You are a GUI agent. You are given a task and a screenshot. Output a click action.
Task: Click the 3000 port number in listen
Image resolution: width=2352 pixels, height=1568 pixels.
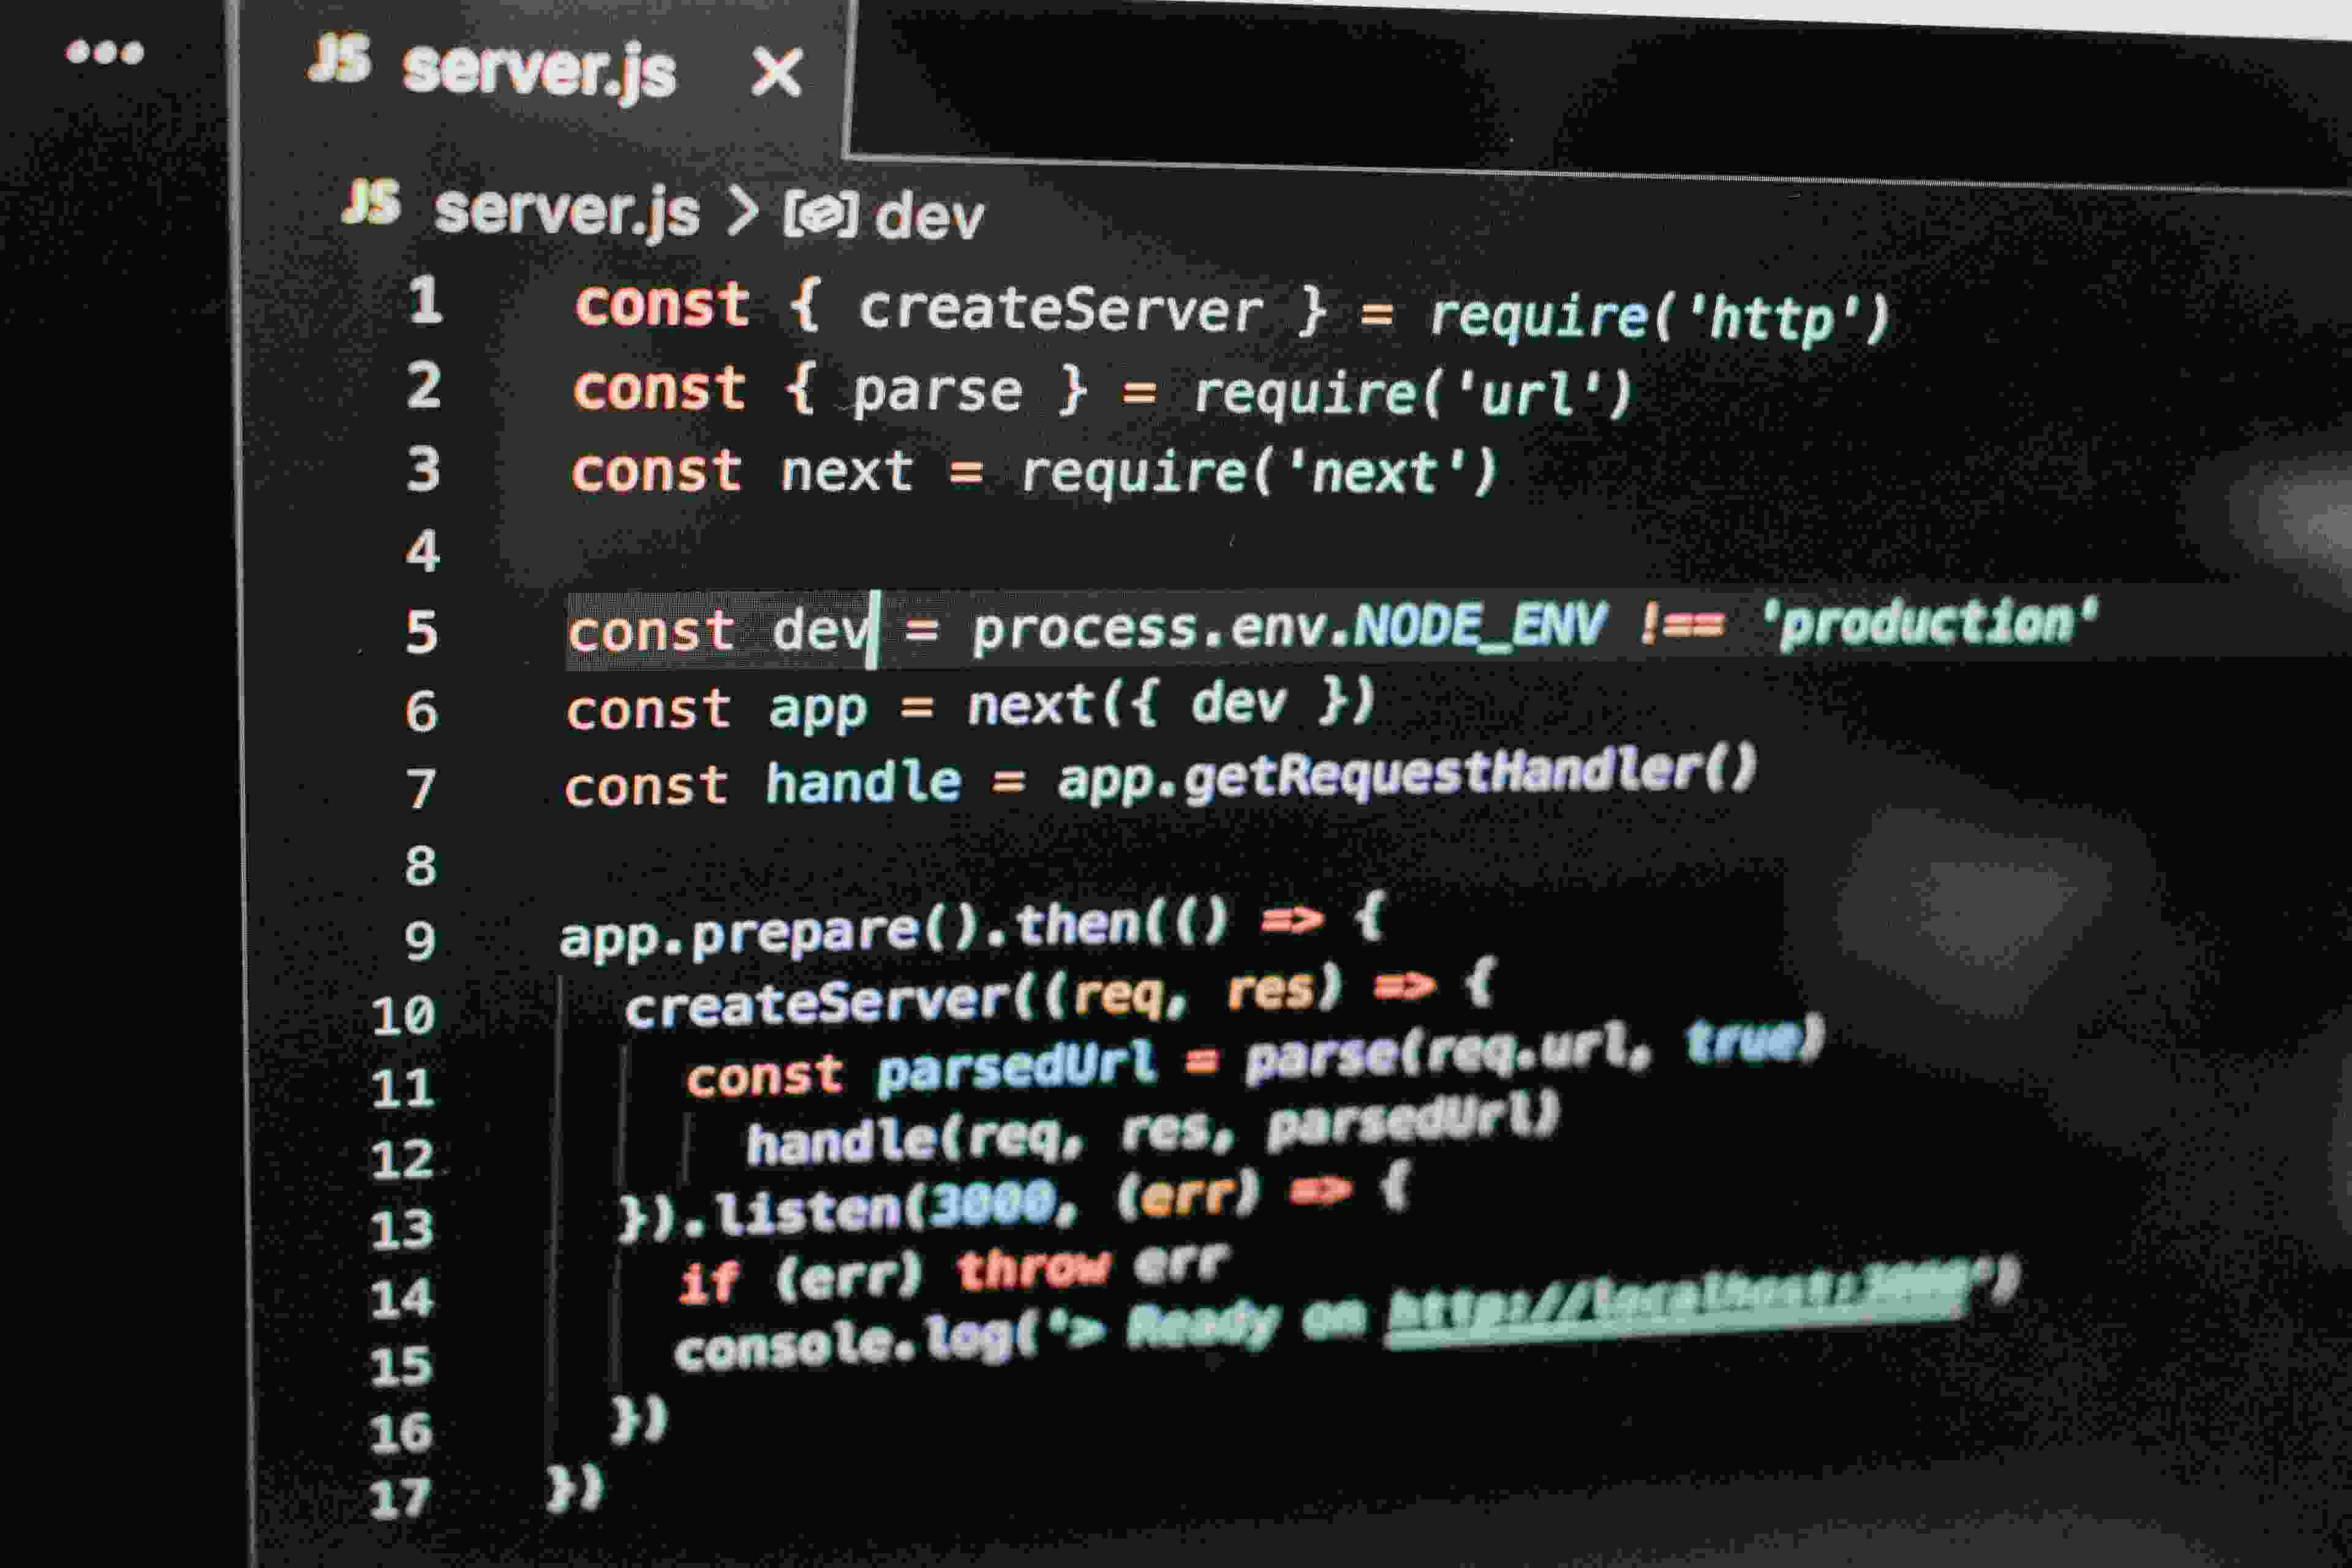[993, 1204]
